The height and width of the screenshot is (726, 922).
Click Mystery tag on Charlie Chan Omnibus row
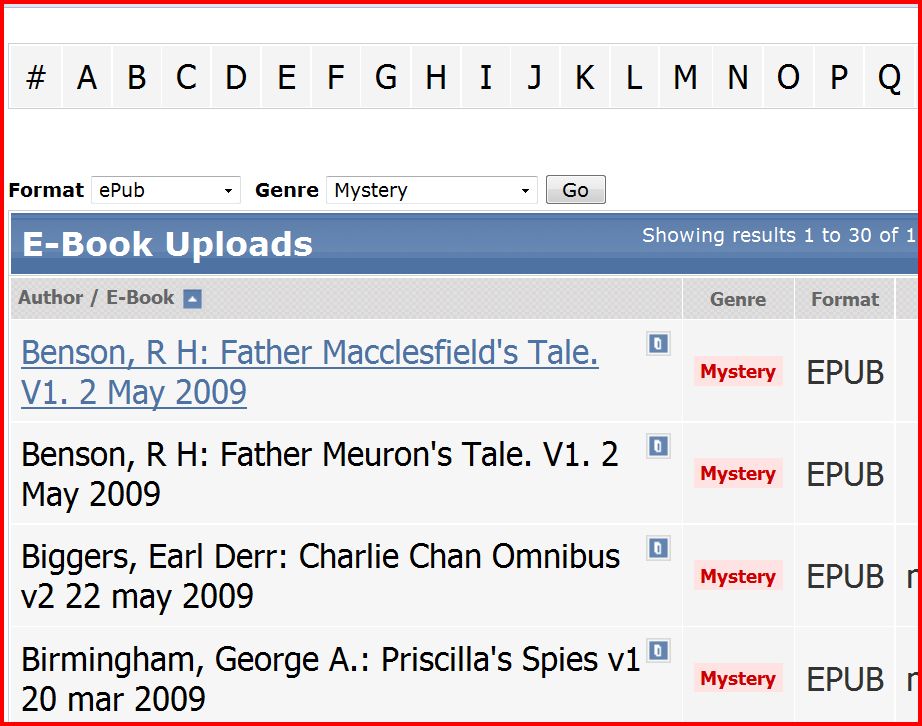point(738,577)
